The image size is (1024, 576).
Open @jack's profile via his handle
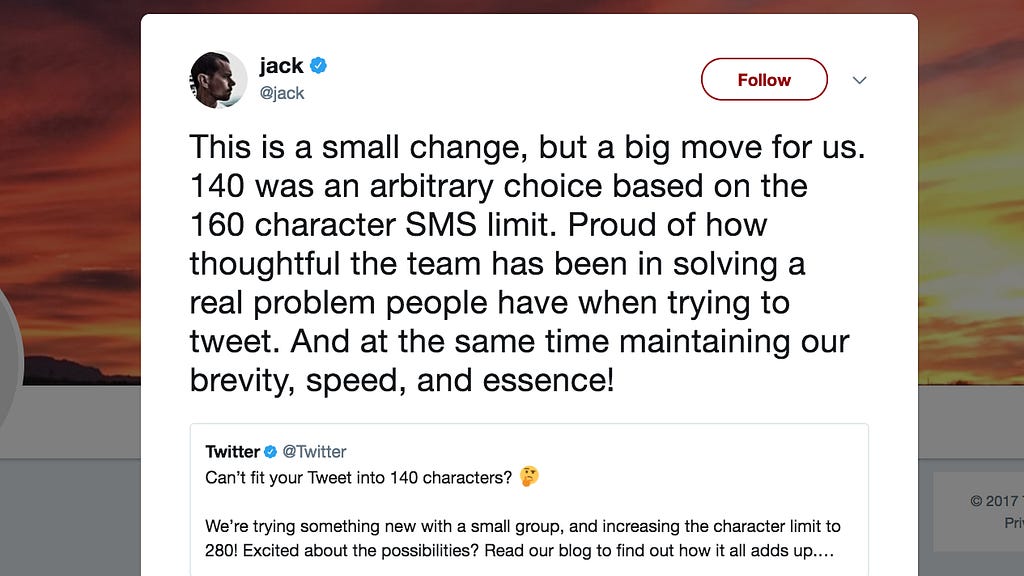[281, 92]
